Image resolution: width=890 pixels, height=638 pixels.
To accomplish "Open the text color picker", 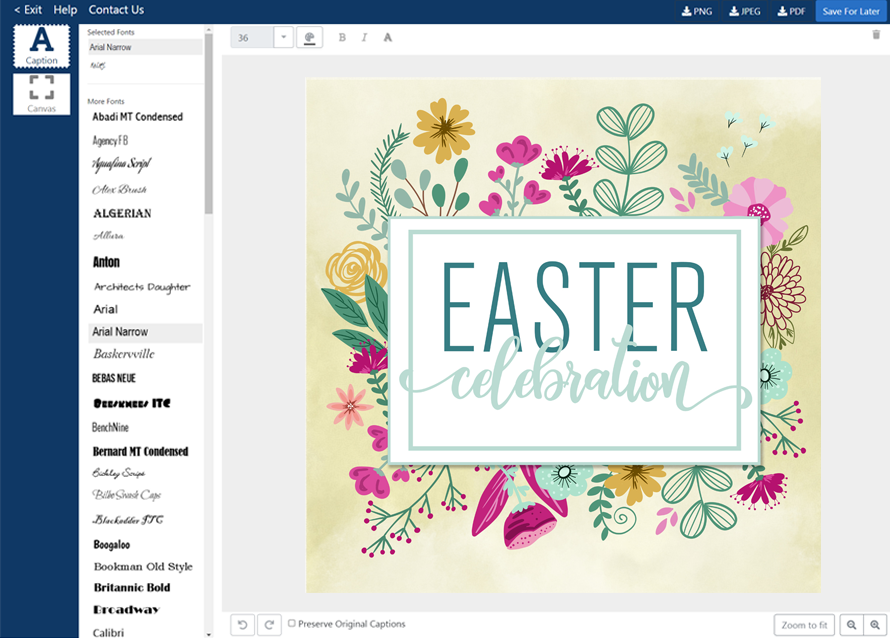I will pos(309,38).
